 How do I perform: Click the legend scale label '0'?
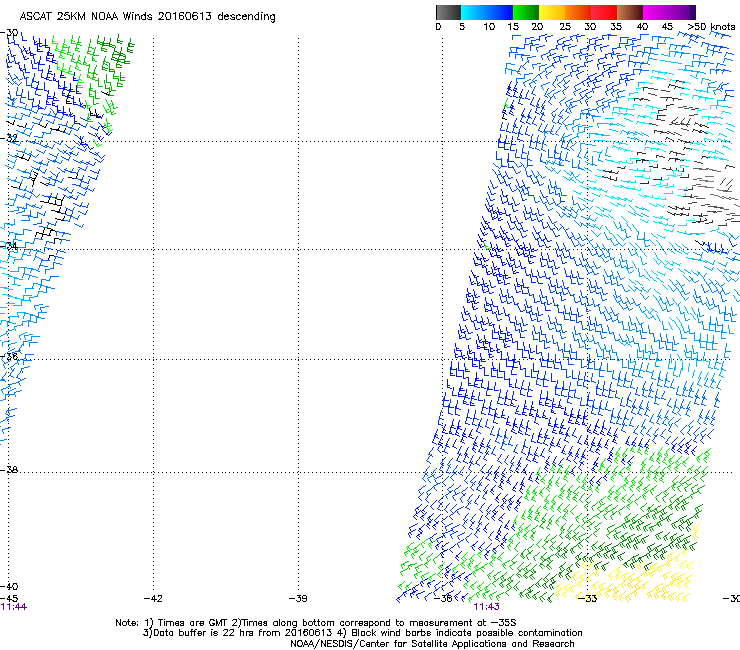click(438, 27)
